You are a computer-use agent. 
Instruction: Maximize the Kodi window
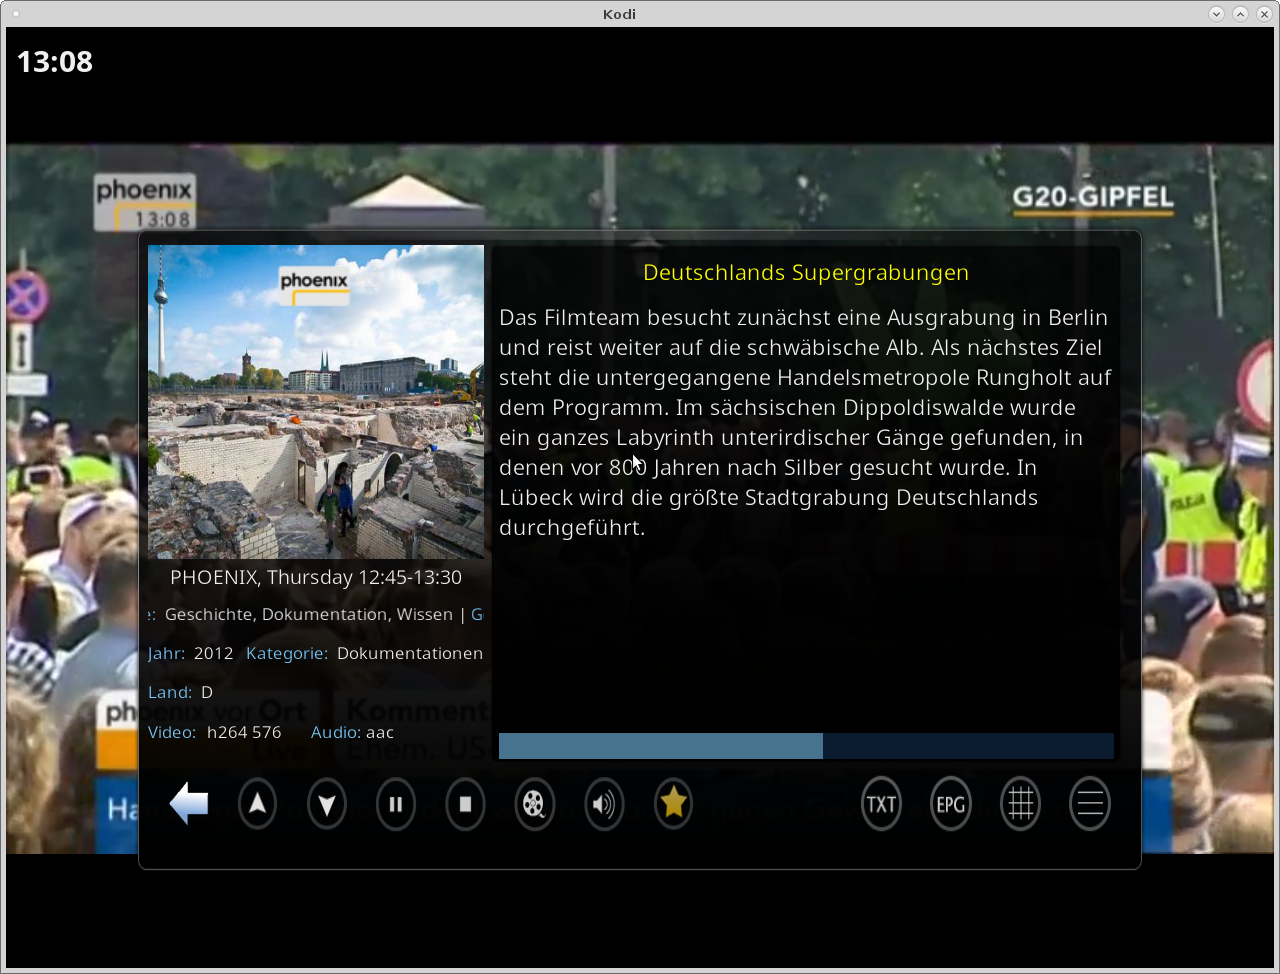[x=1240, y=14]
